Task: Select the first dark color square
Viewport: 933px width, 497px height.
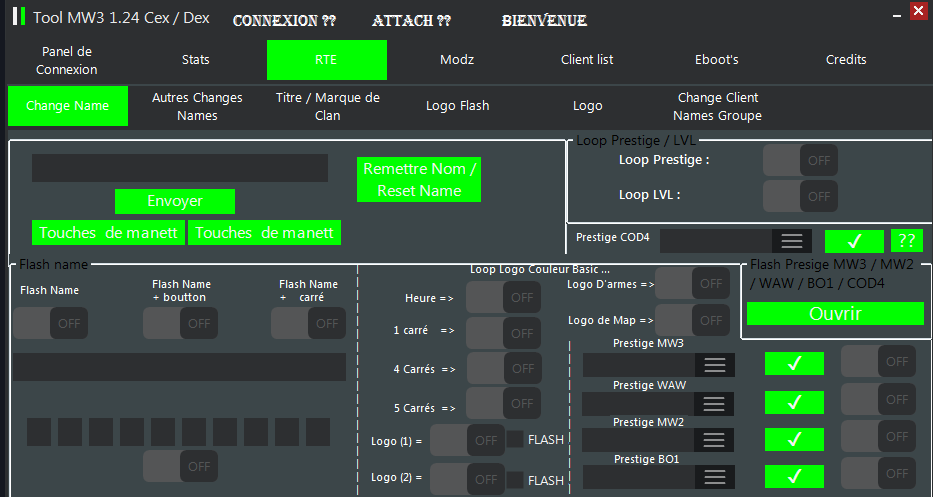Action: [x=39, y=432]
